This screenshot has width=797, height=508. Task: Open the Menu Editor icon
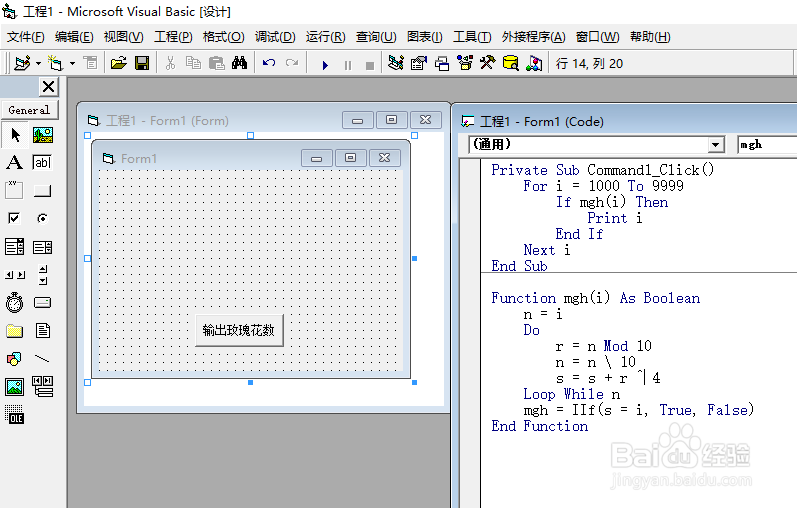[x=90, y=64]
